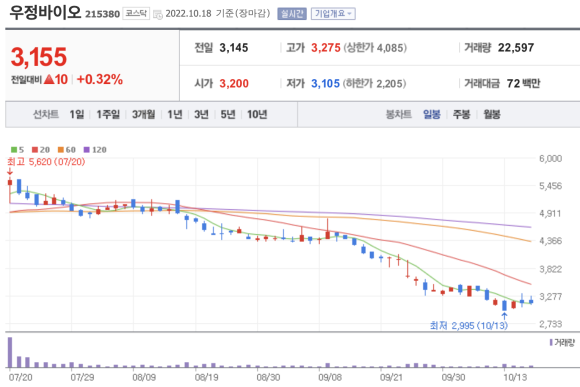Click the 저가 value 3,105

click(x=325, y=84)
